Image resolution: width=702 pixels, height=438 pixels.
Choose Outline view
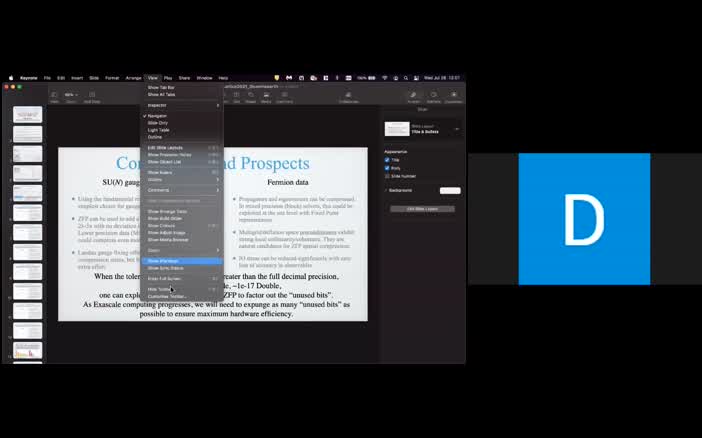182,137
